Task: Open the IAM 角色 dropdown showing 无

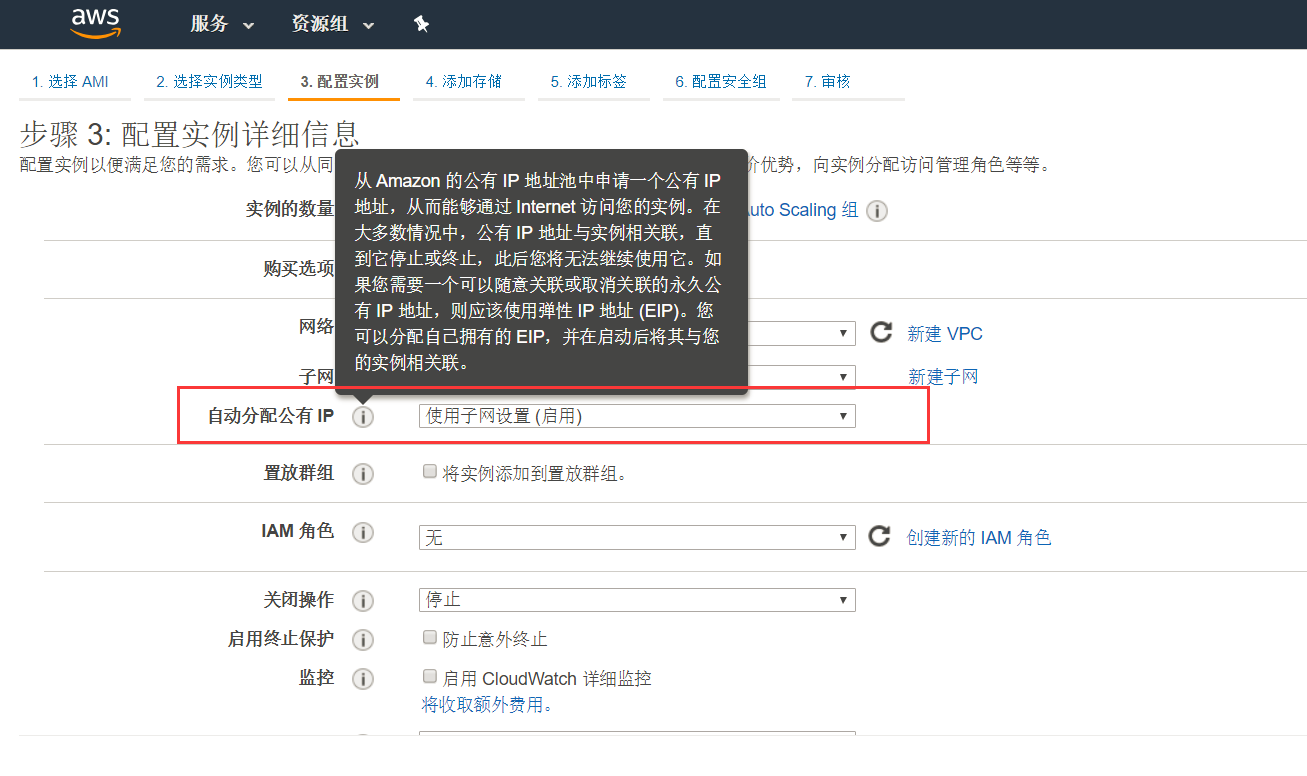Action: 637,538
